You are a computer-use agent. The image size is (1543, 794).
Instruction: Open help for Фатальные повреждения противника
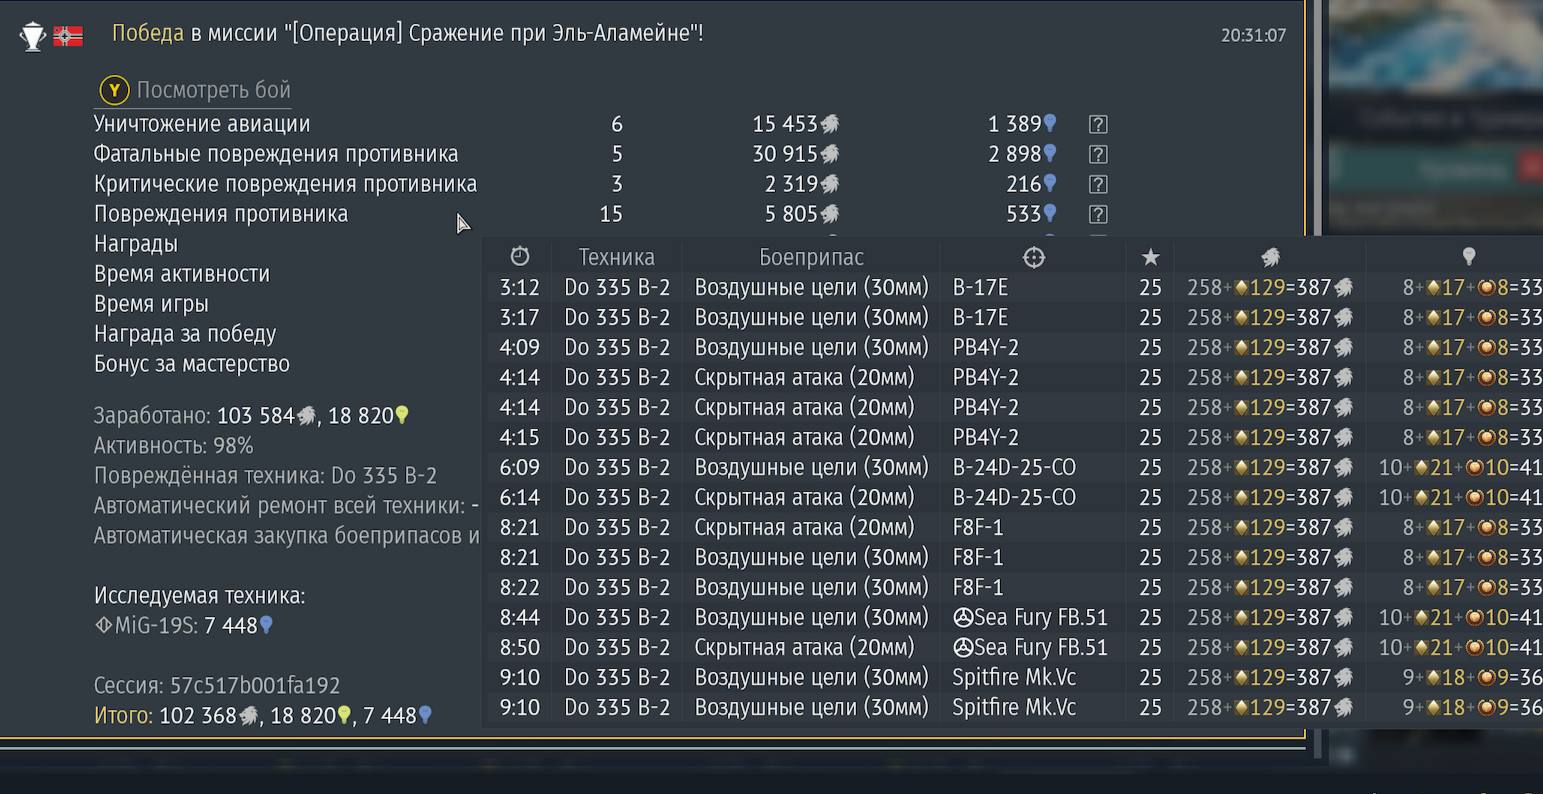pyautogui.click(x=1098, y=154)
